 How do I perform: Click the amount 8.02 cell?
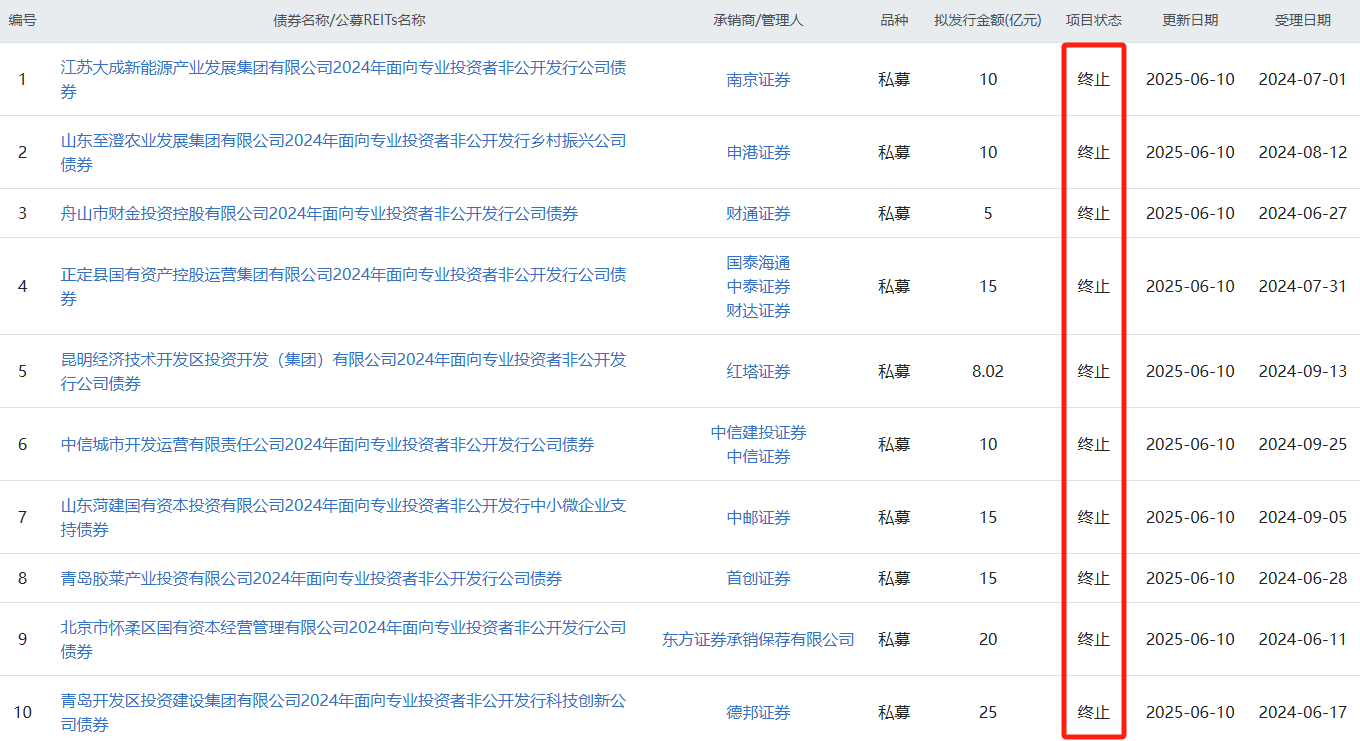(x=988, y=371)
